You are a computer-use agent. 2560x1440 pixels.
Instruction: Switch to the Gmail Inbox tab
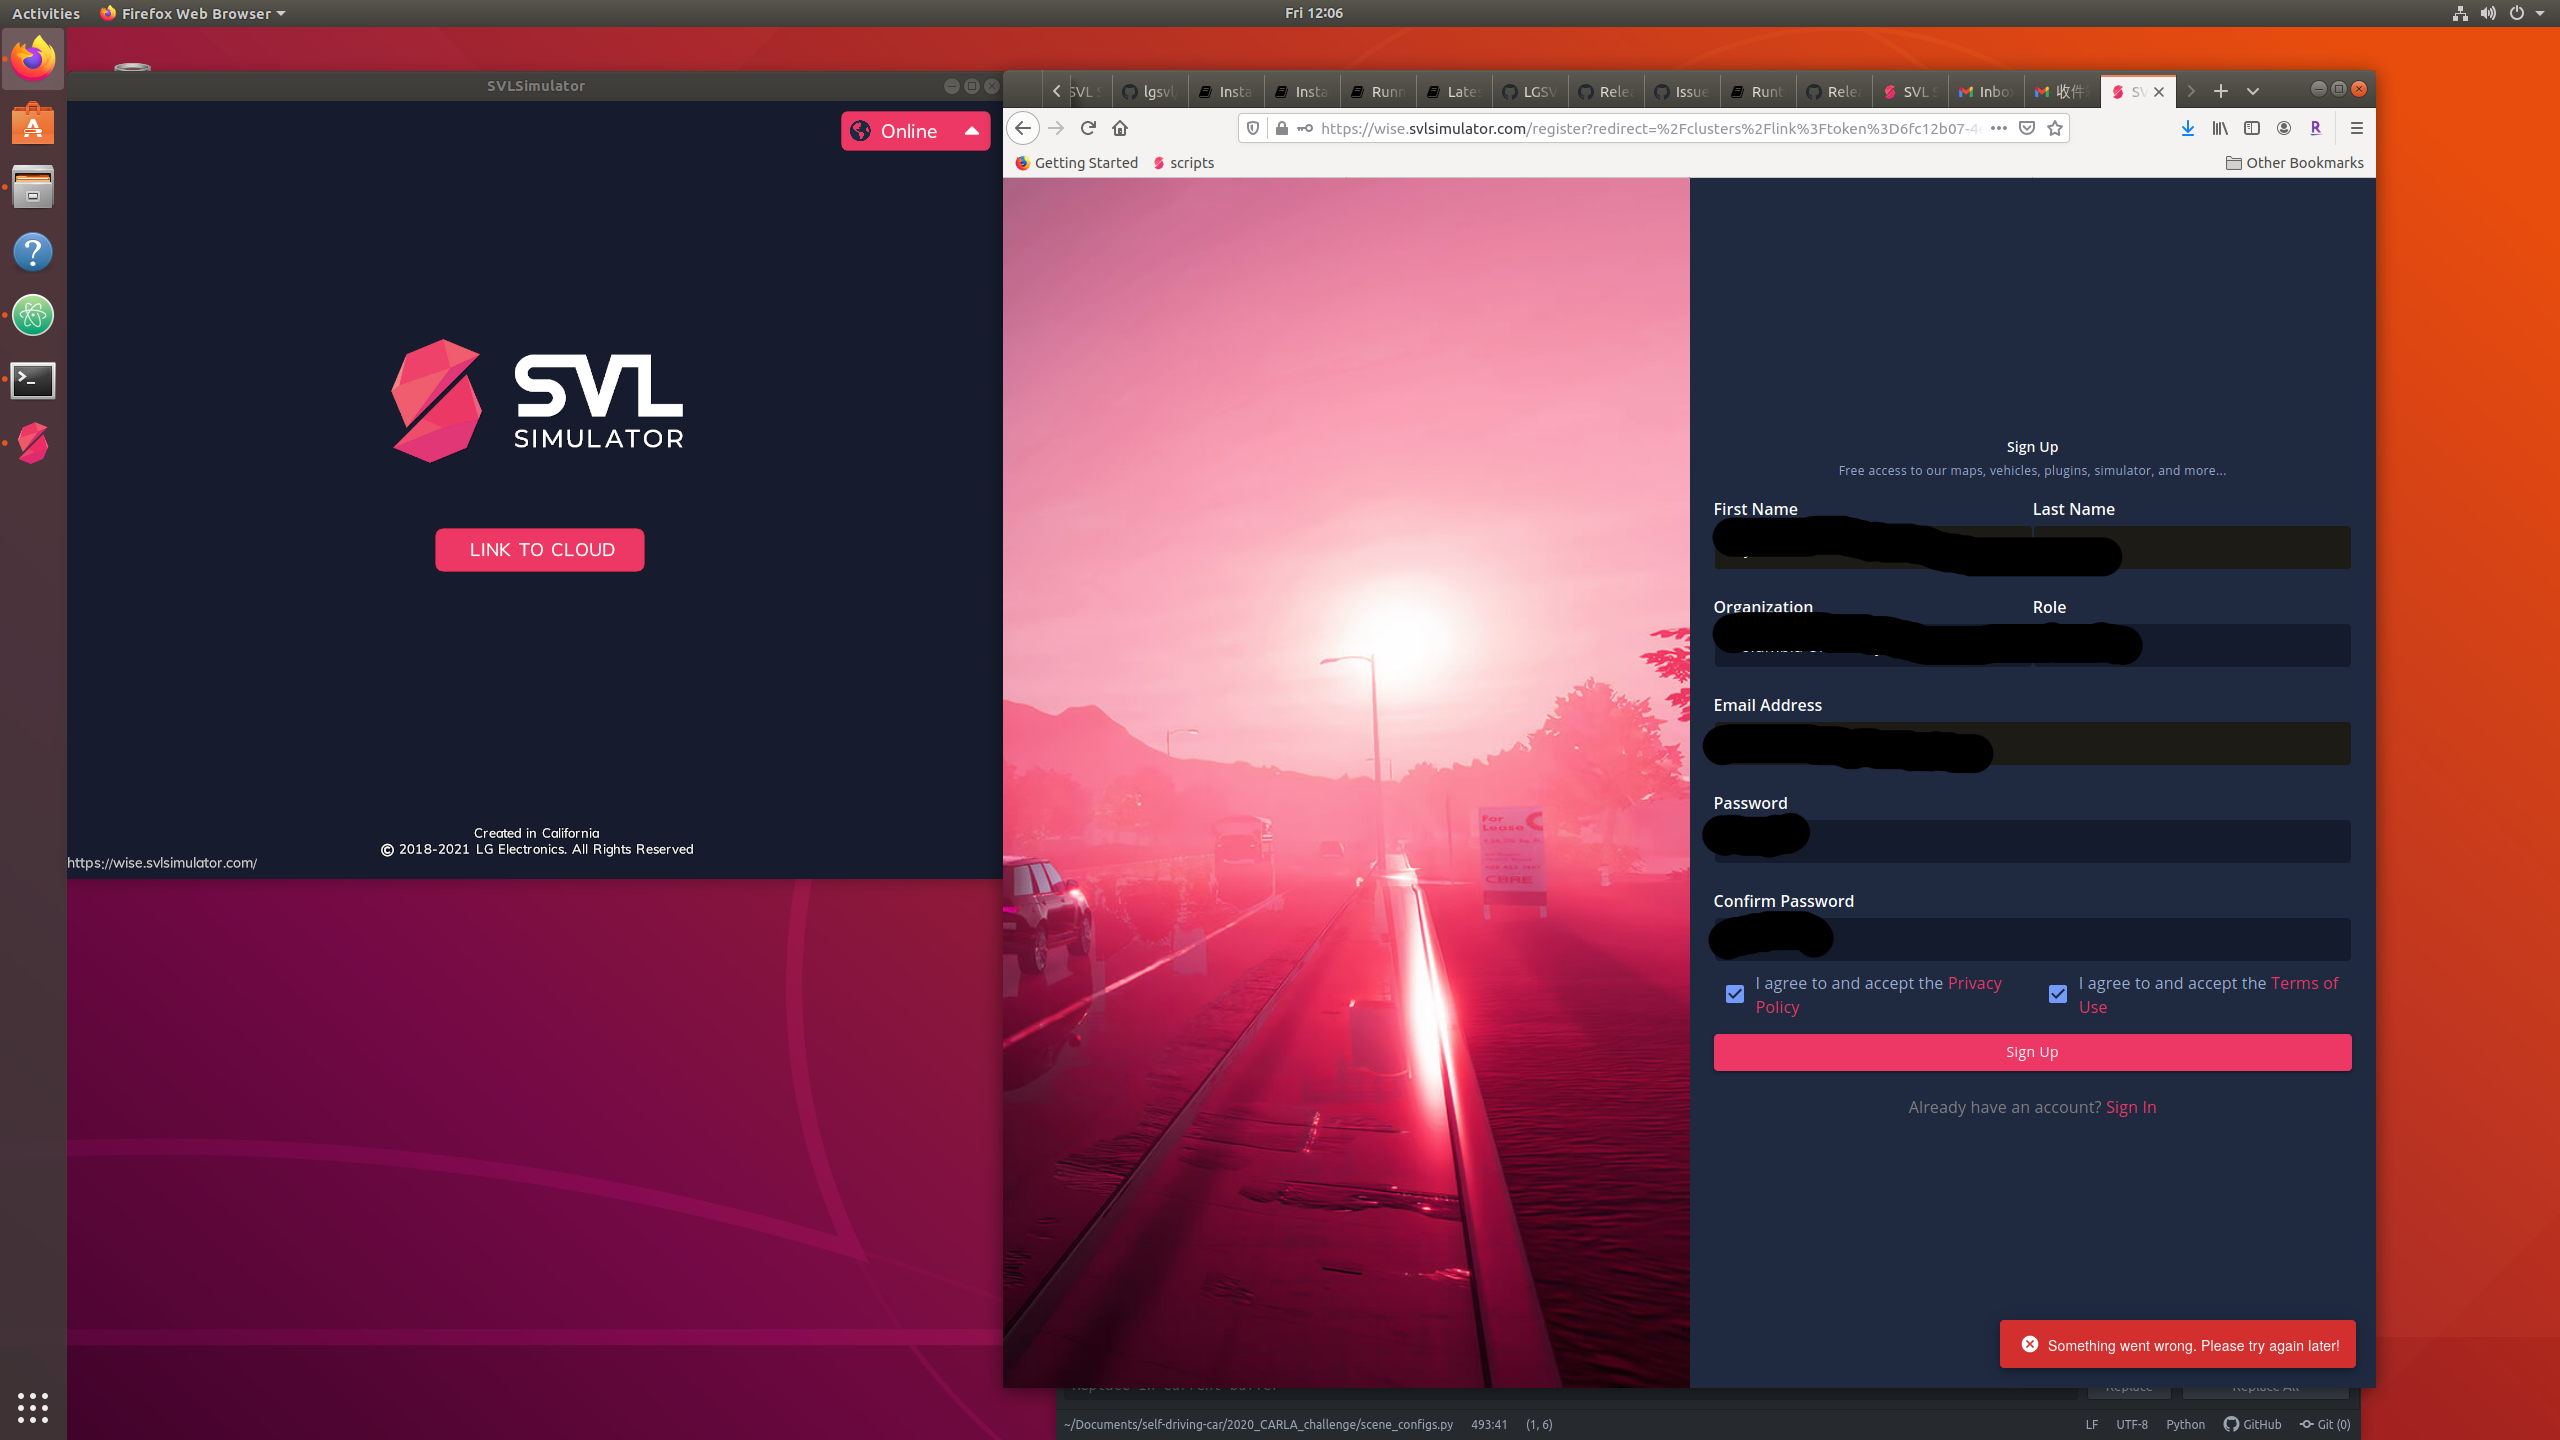tap(1984, 91)
